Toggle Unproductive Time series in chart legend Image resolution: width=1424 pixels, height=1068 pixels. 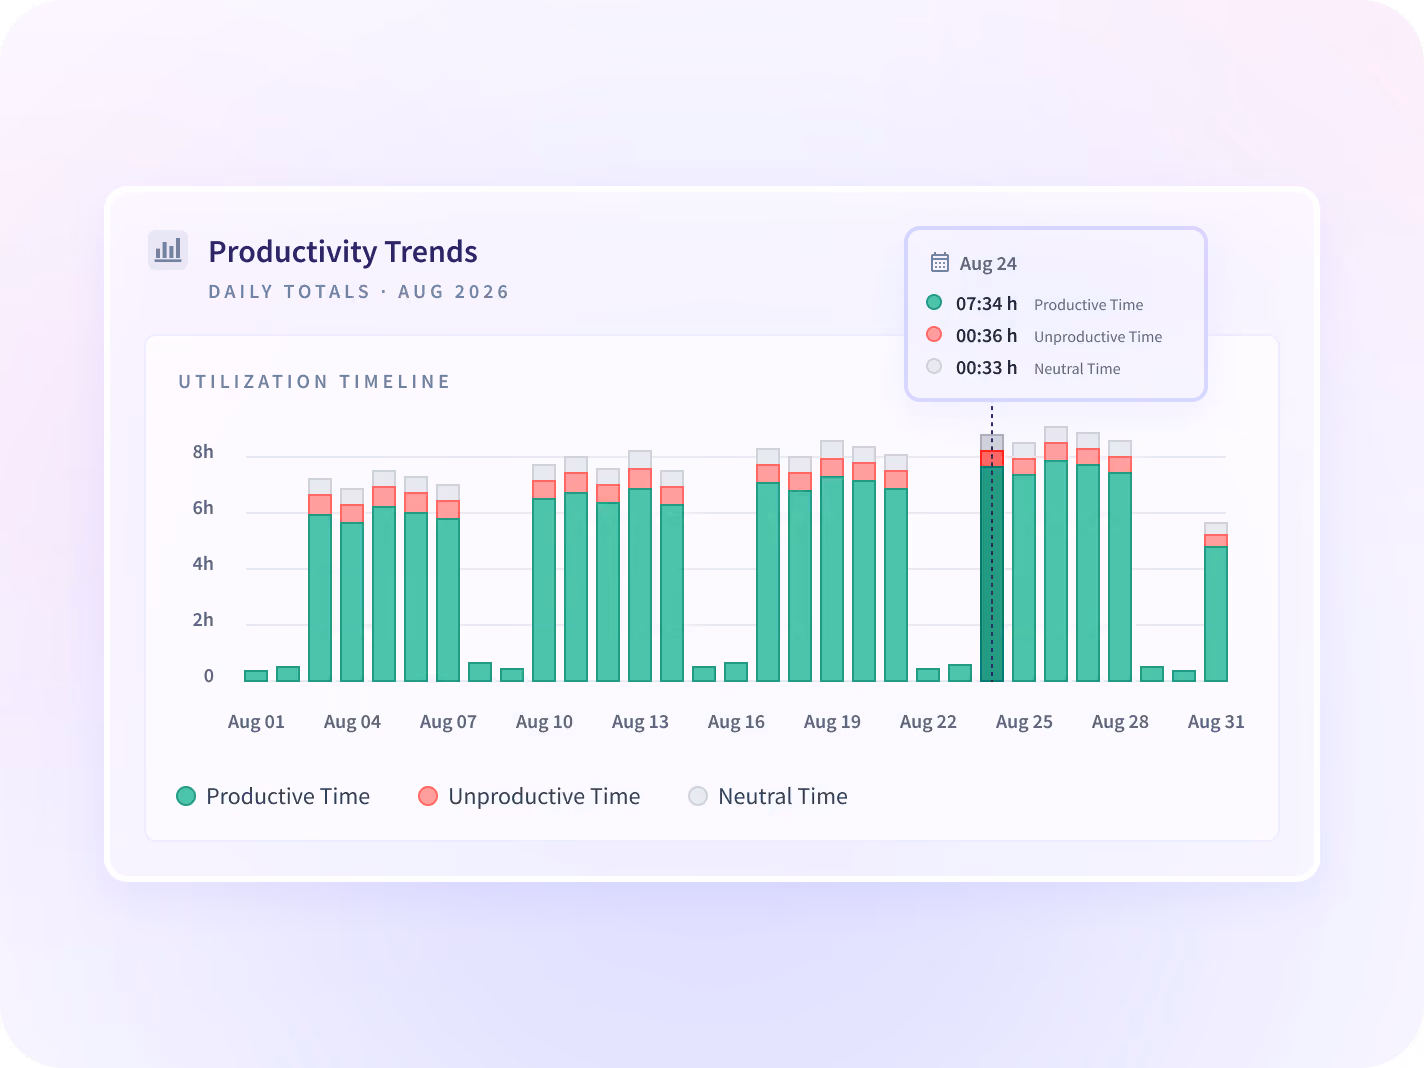529,796
